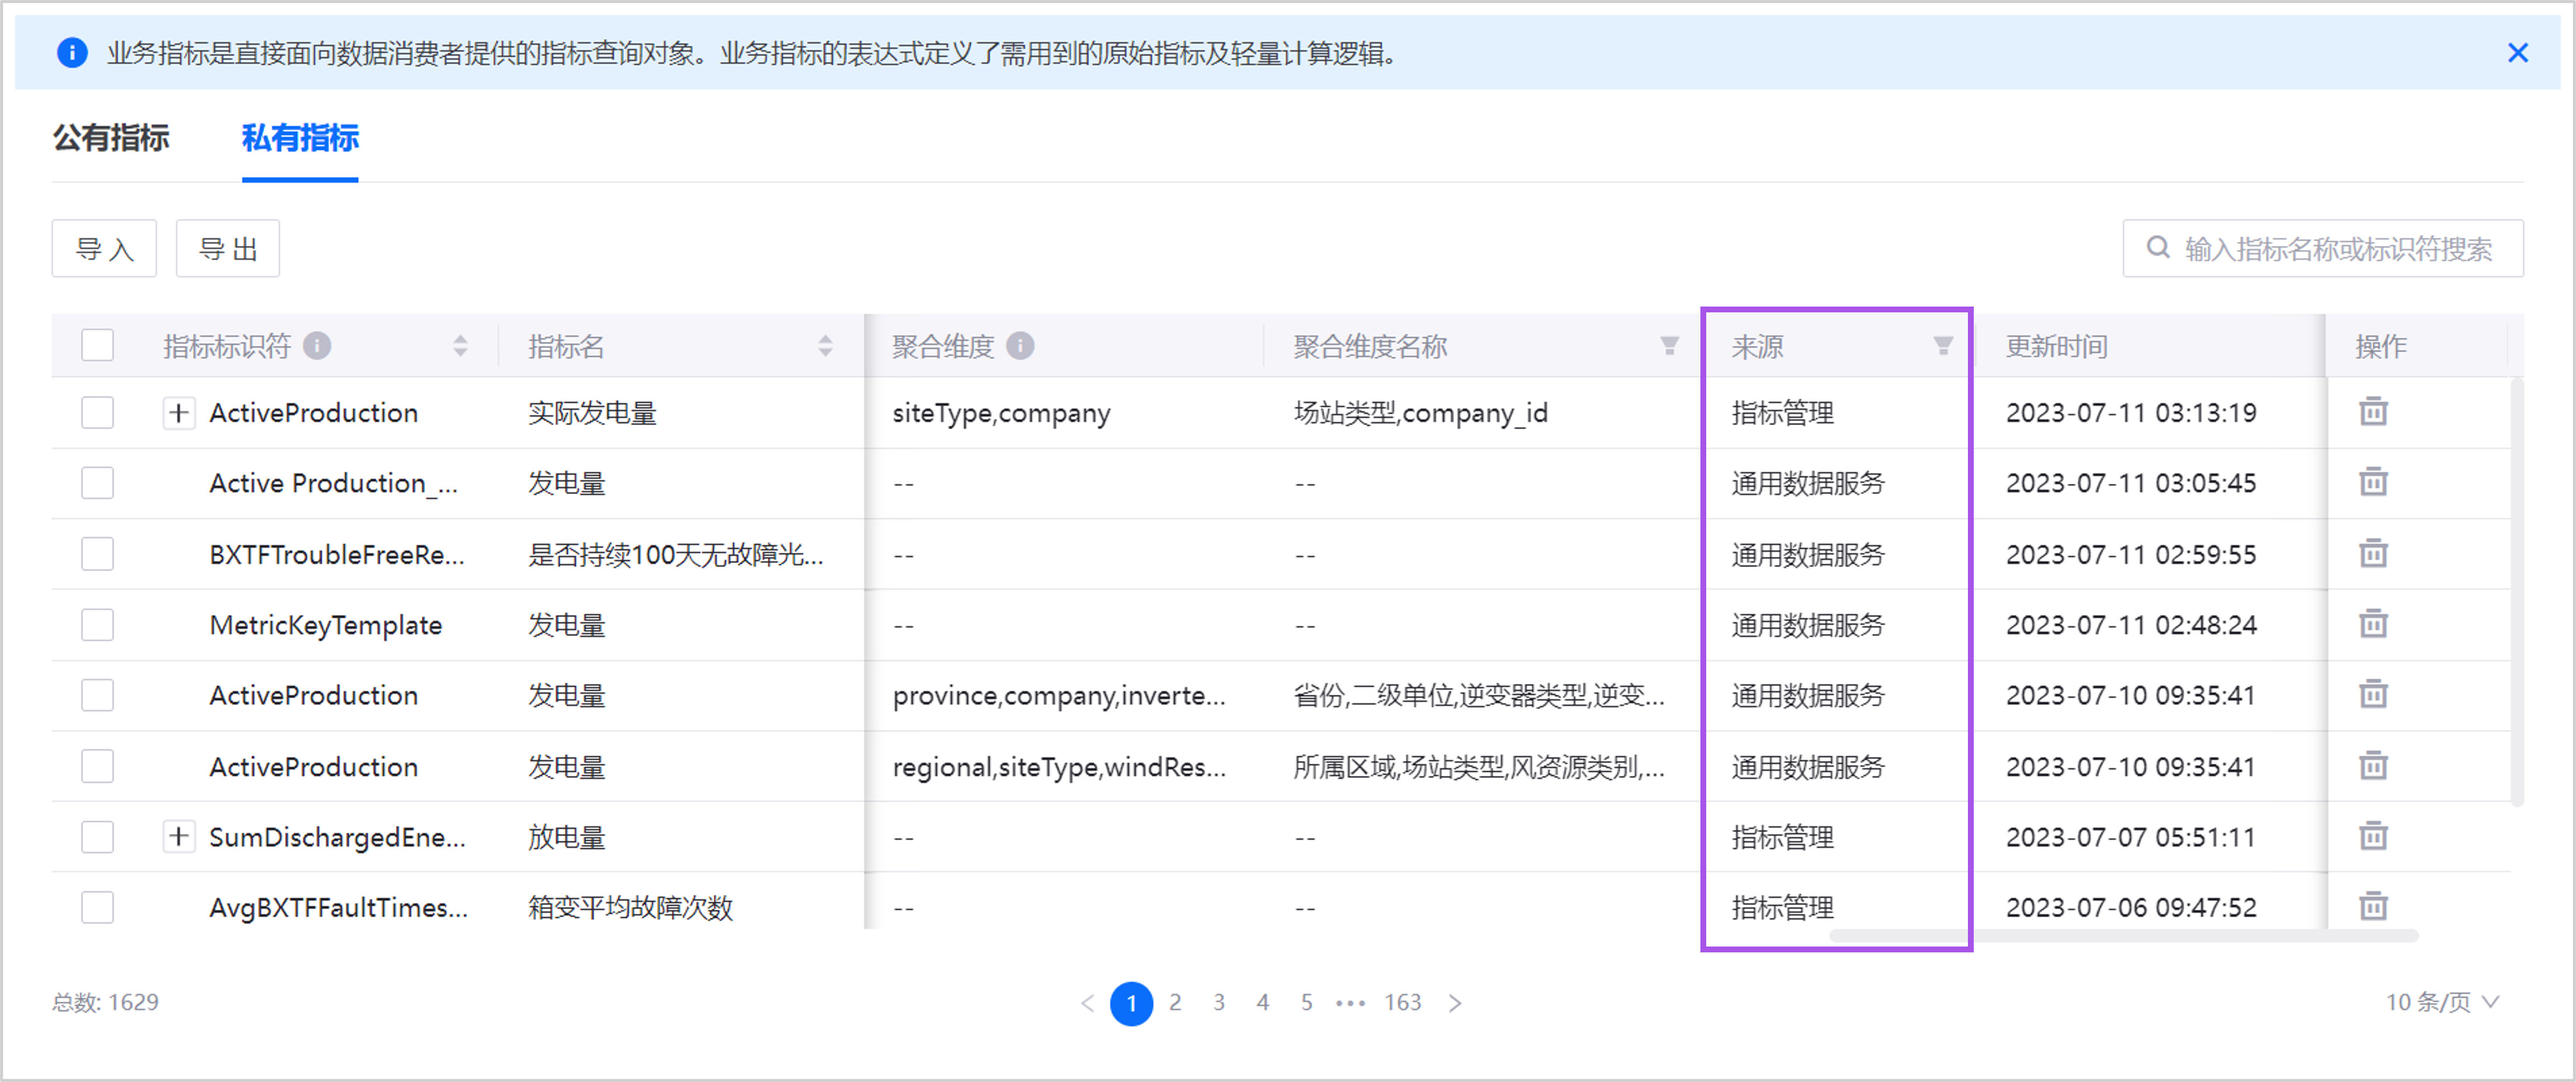This screenshot has height=1082, width=2576.
Task: Switch to 公有指标 tab
Action: coord(111,138)
